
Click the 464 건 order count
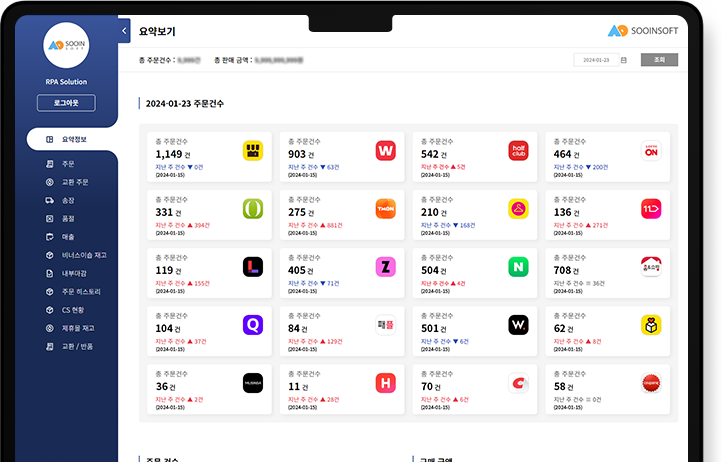pyautogui.click(x=566, y=154)
